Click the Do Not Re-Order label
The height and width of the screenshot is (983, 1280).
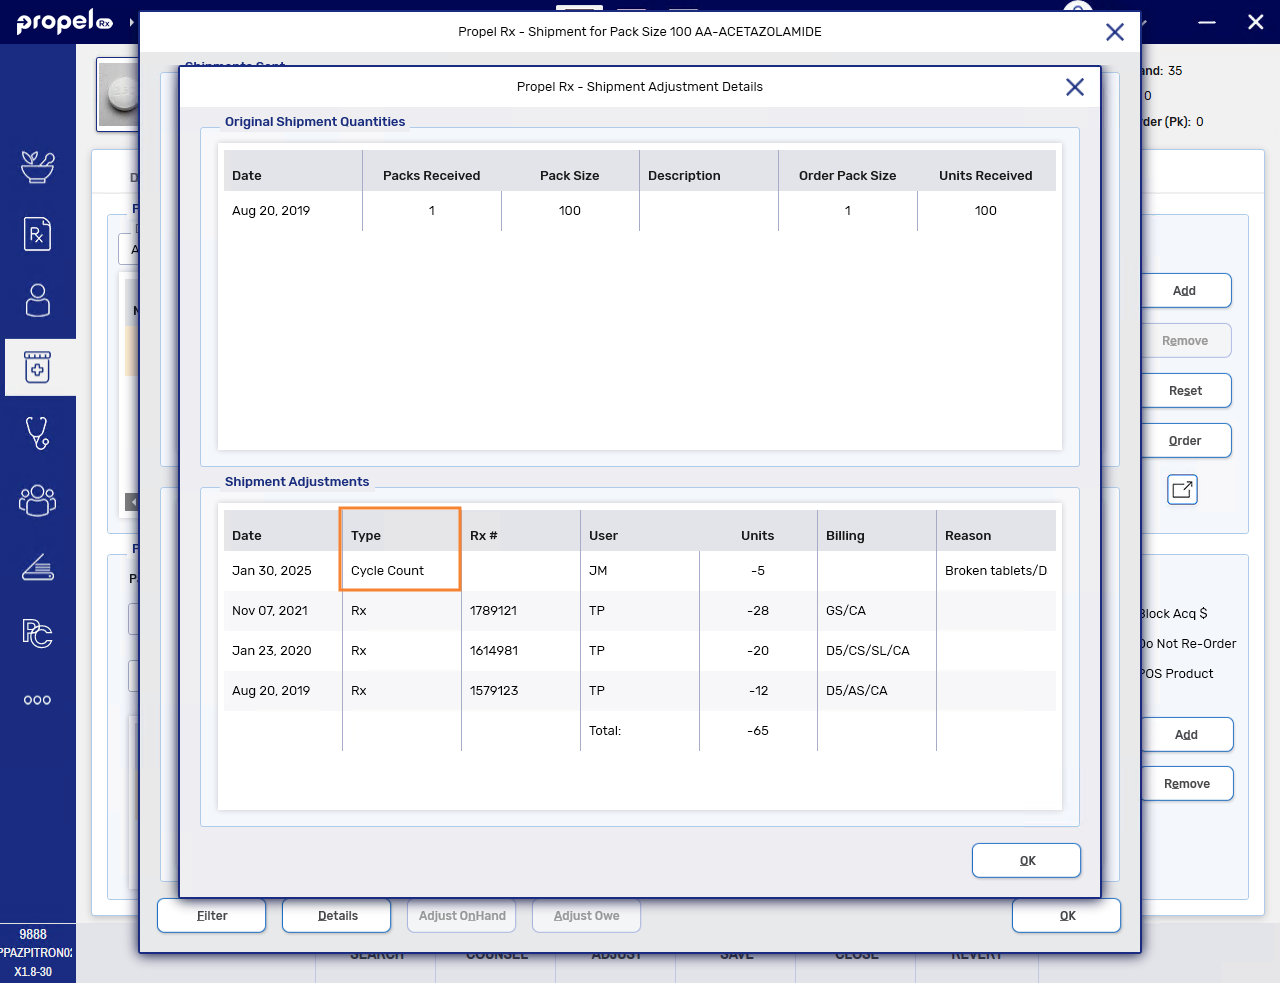pos(1189,643)
